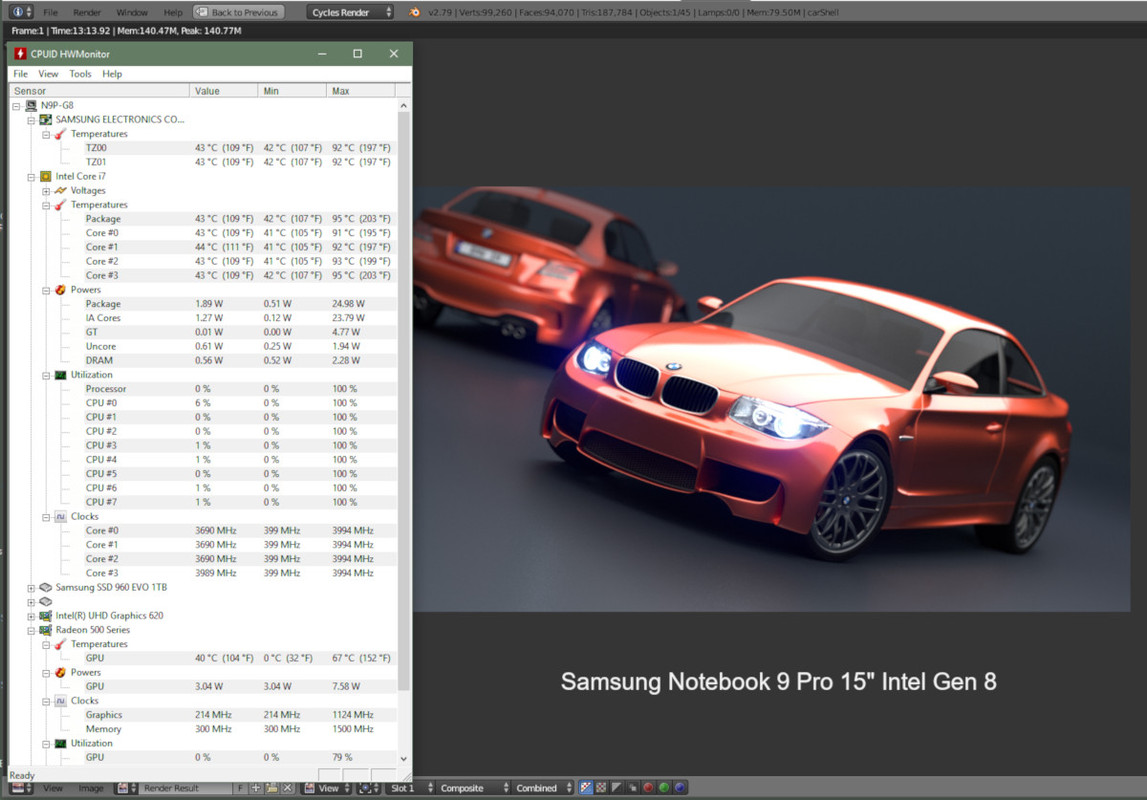Open the image editor type selector at bottom

click(x=22, y=788)
